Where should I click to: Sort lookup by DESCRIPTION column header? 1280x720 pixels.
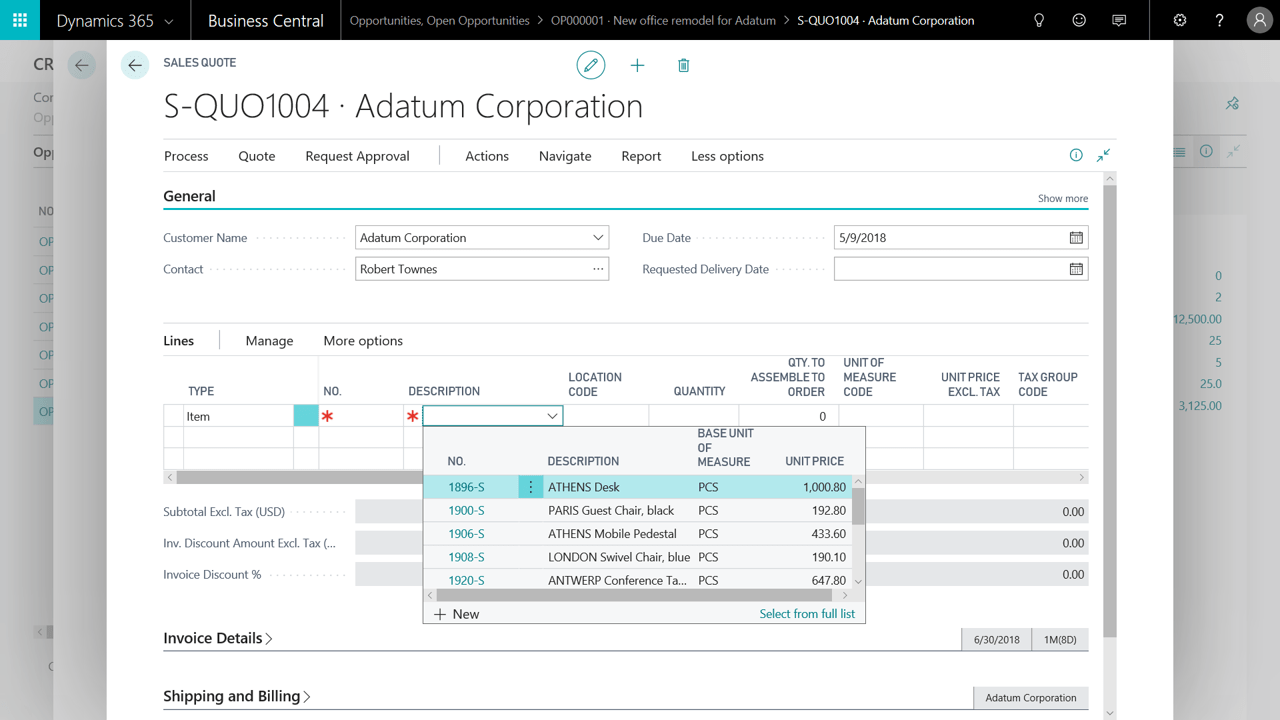[x=583, y=461]
